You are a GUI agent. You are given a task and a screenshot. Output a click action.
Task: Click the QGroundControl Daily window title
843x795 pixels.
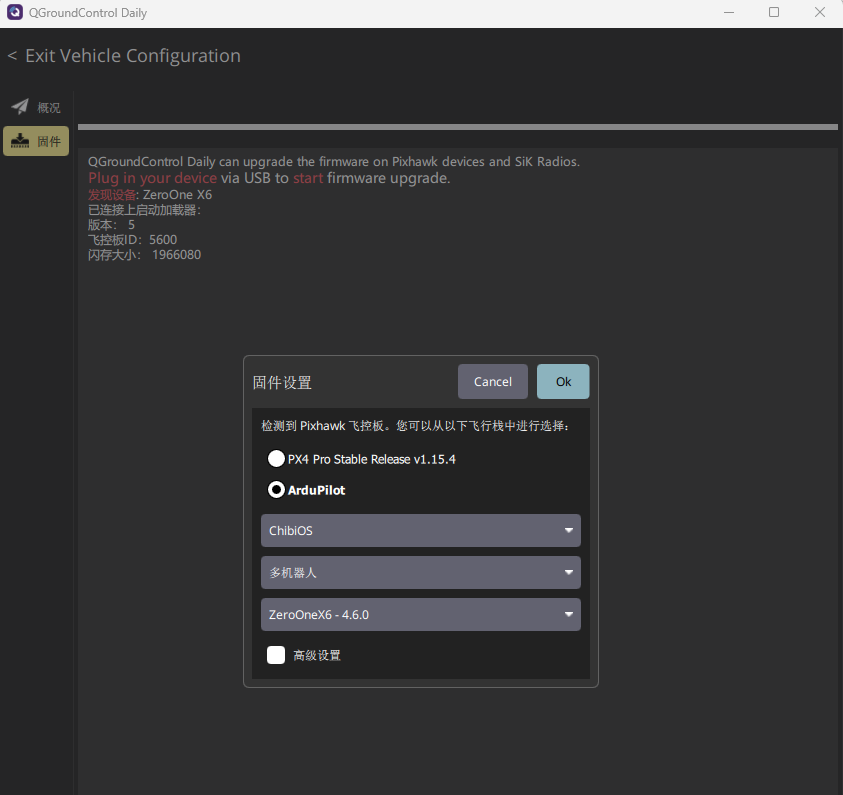tap(88, 13)
